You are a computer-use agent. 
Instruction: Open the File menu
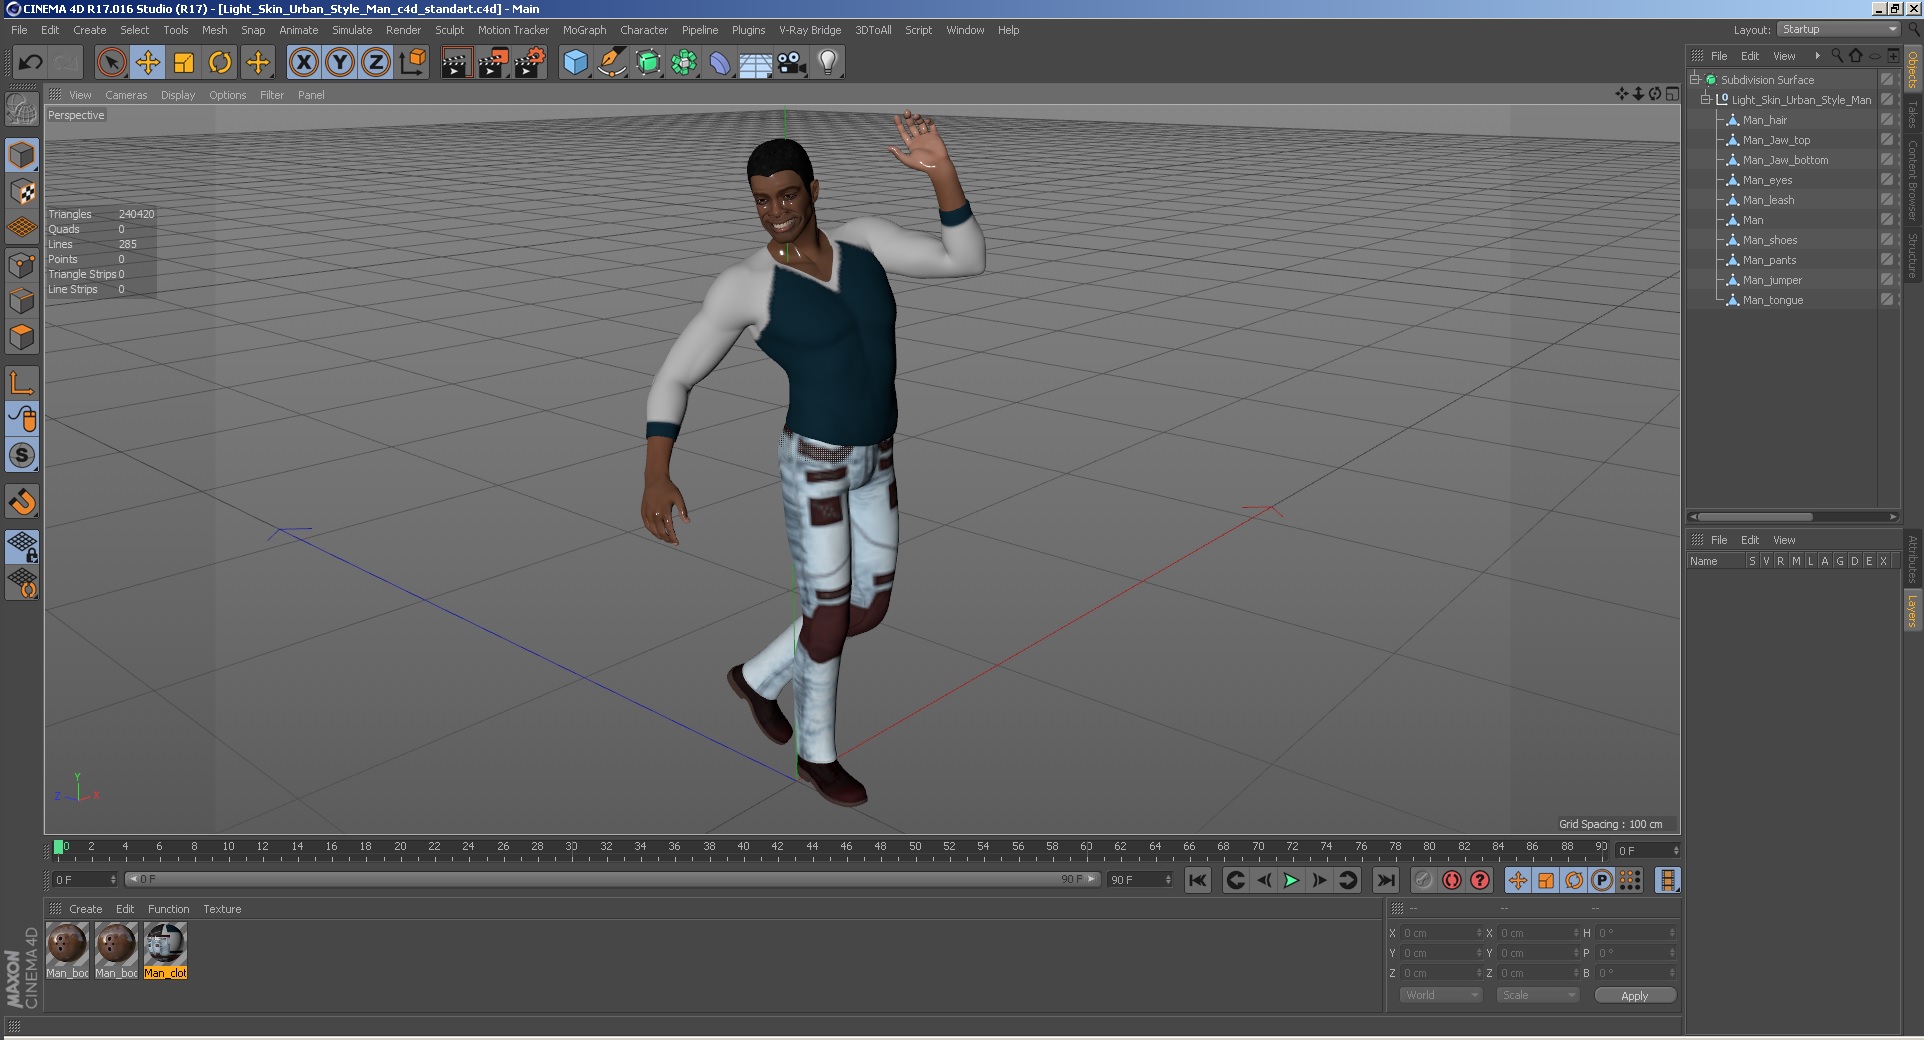click(19, 30)
